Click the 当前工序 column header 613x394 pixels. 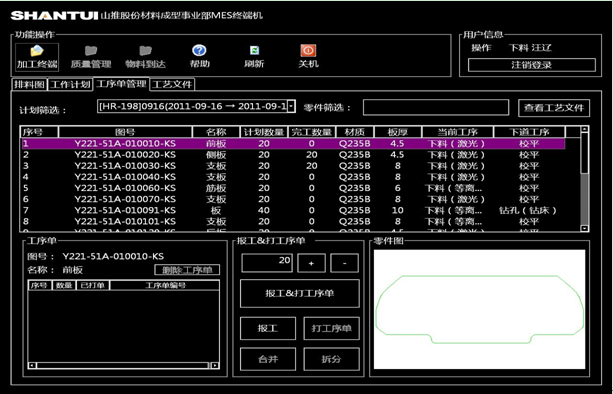pyautogui.click(x=458, y=132)
